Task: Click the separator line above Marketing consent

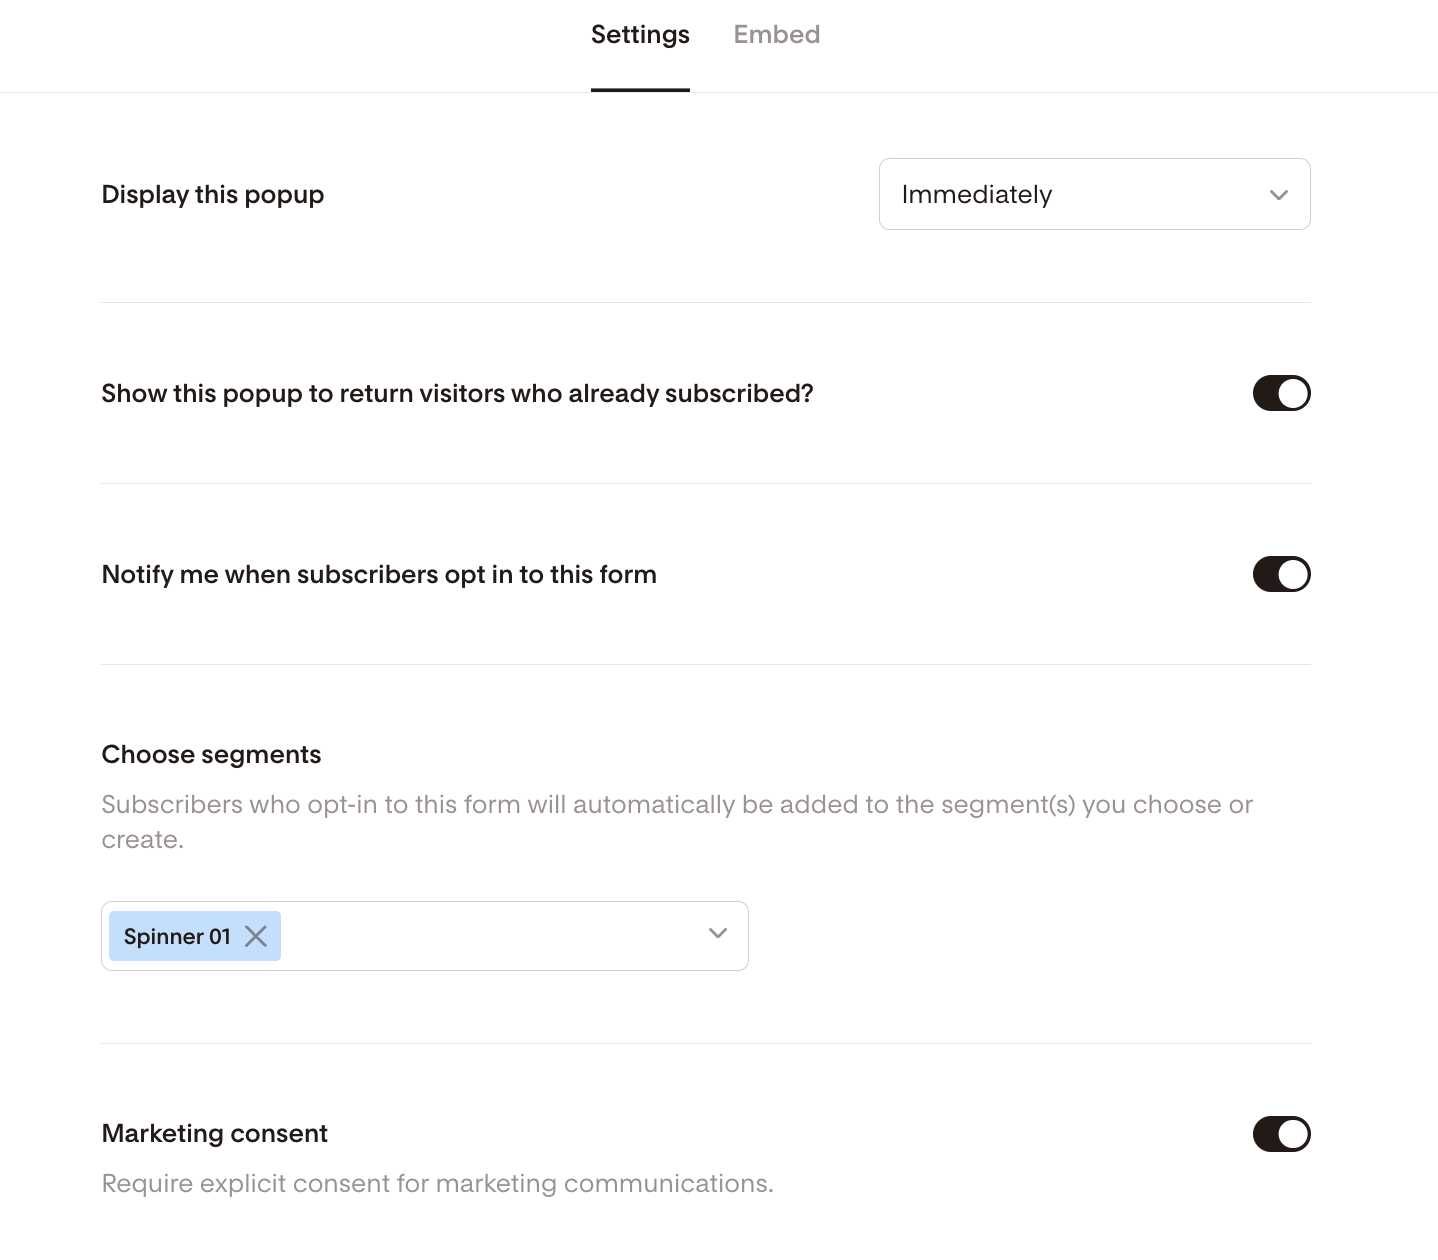Action: tap(706, 1044)
